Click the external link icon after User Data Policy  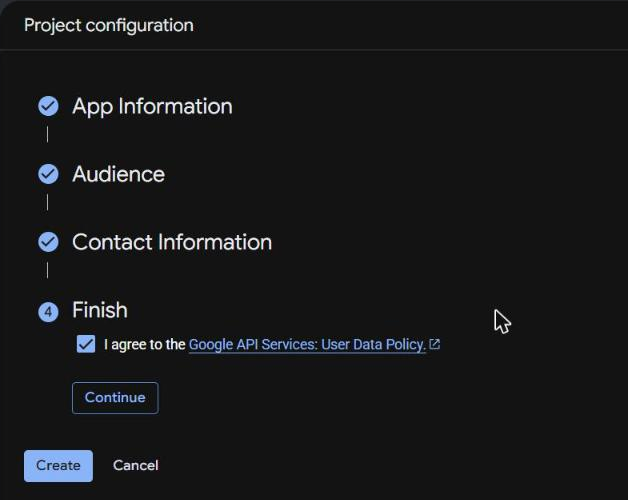(x=435, y=344)
